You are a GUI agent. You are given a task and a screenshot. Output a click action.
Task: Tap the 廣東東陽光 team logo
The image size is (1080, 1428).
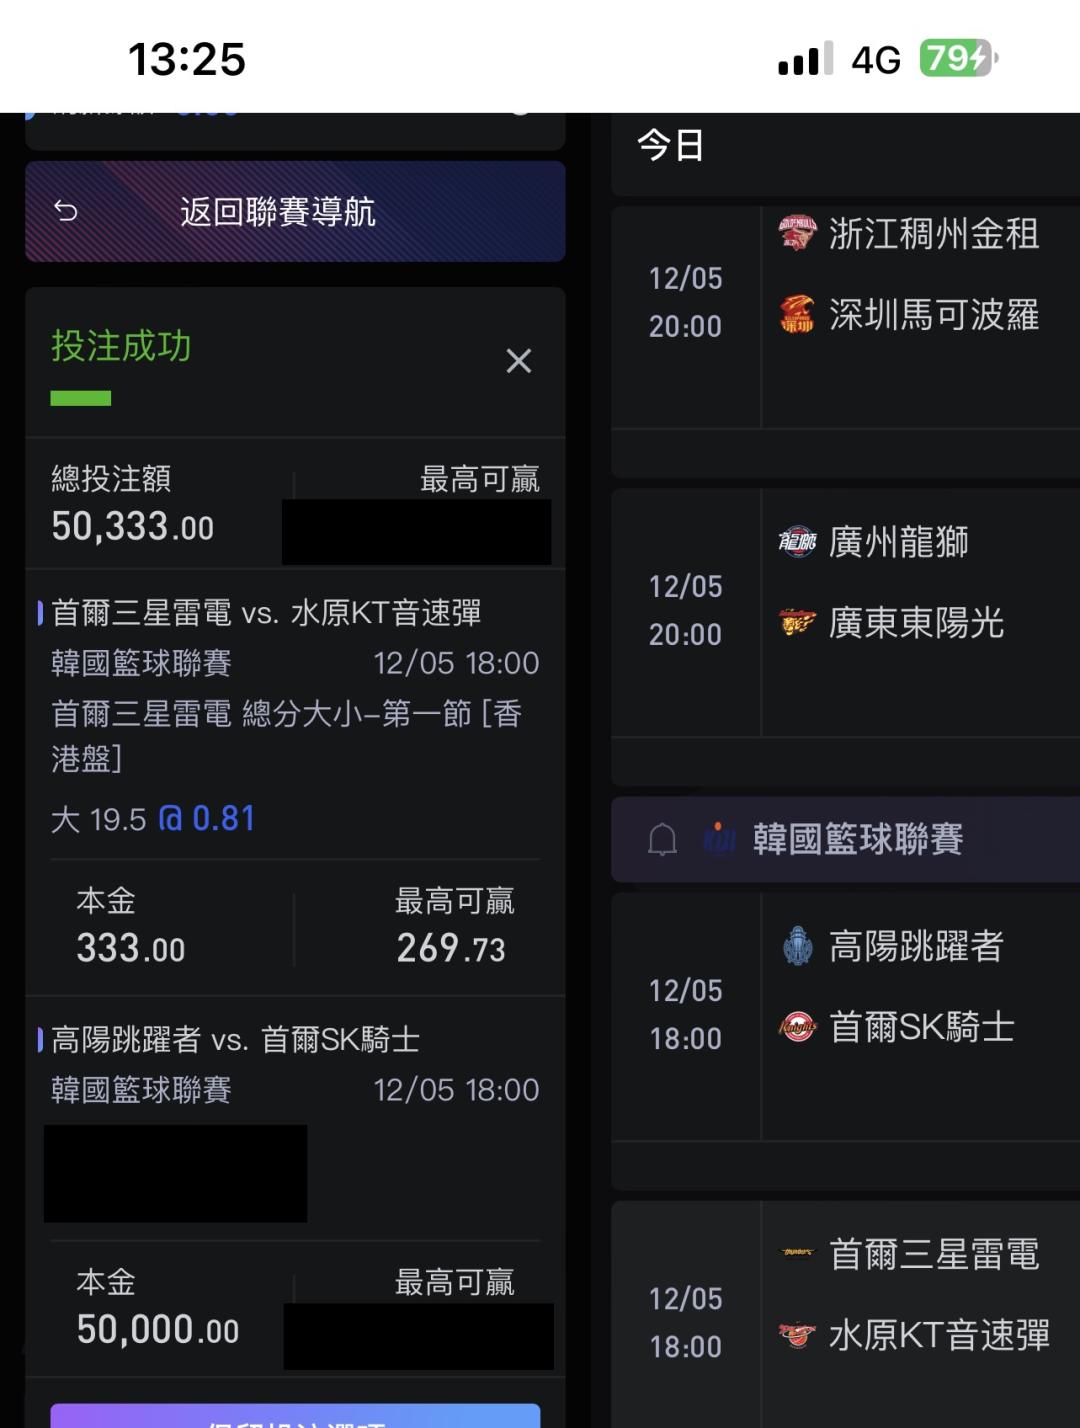pyautogui.click(x=797, y=623)
